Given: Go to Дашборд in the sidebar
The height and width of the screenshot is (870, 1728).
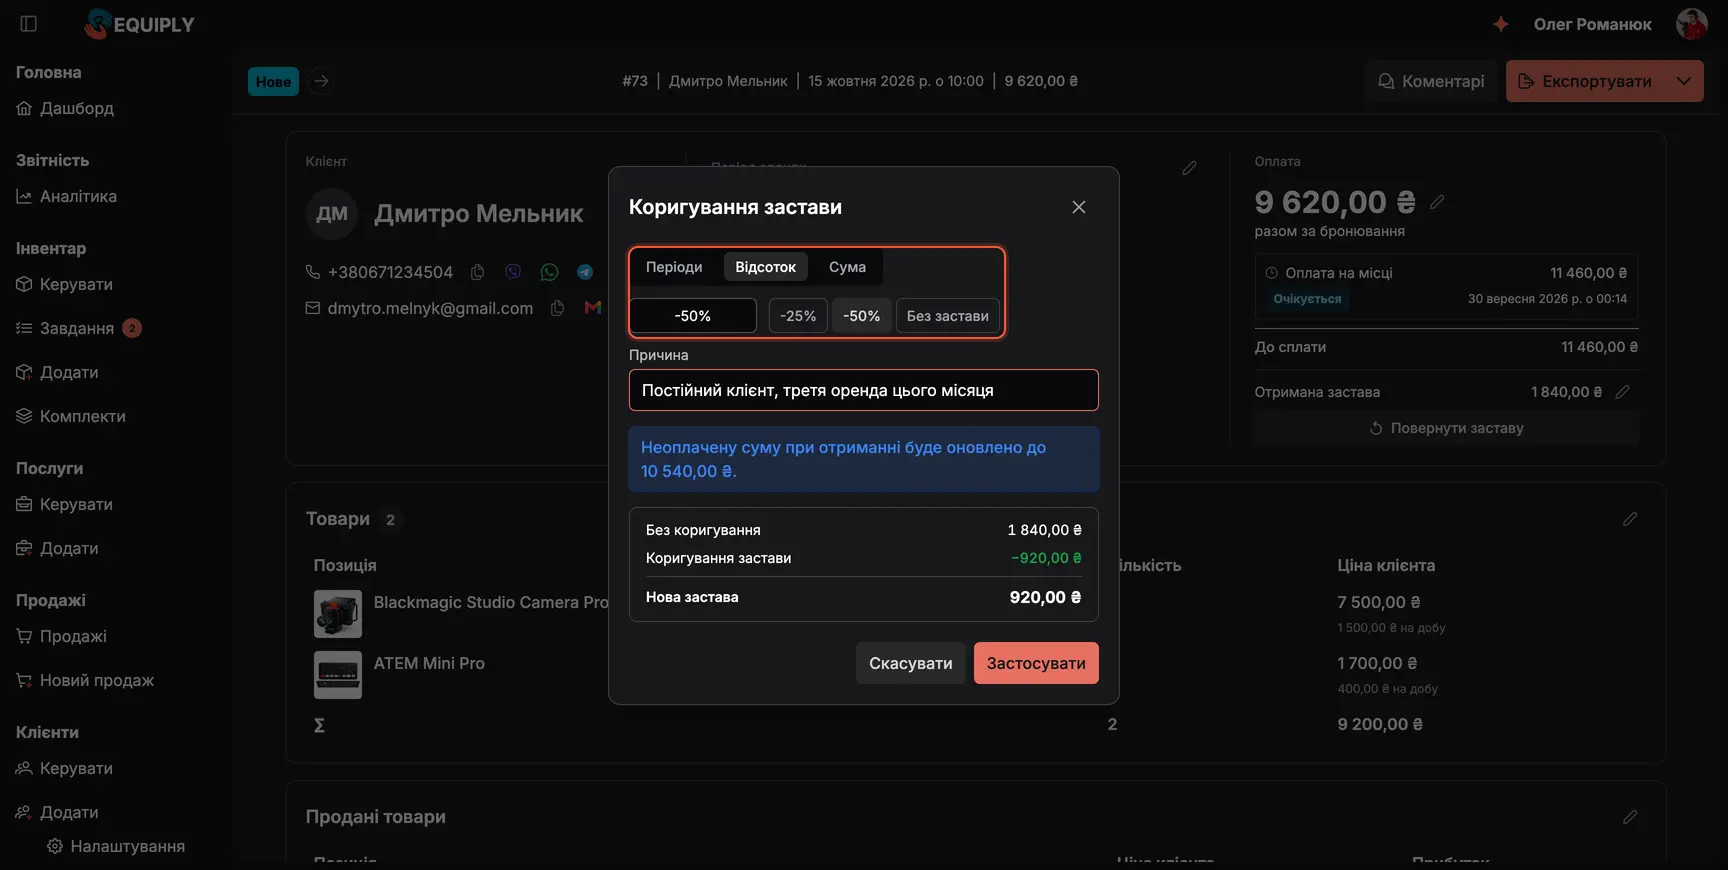Looking at the screenshot, I should click(x=65, y=108).
